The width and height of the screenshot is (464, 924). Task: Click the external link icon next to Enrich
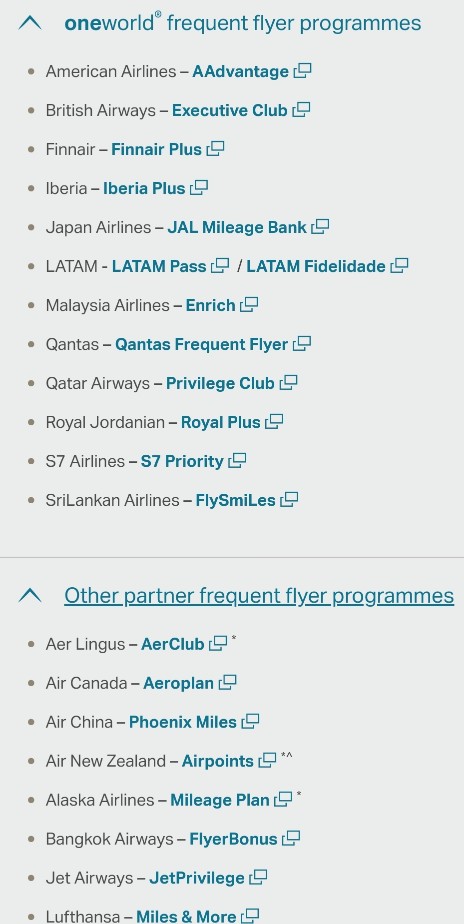click(249, 305)
